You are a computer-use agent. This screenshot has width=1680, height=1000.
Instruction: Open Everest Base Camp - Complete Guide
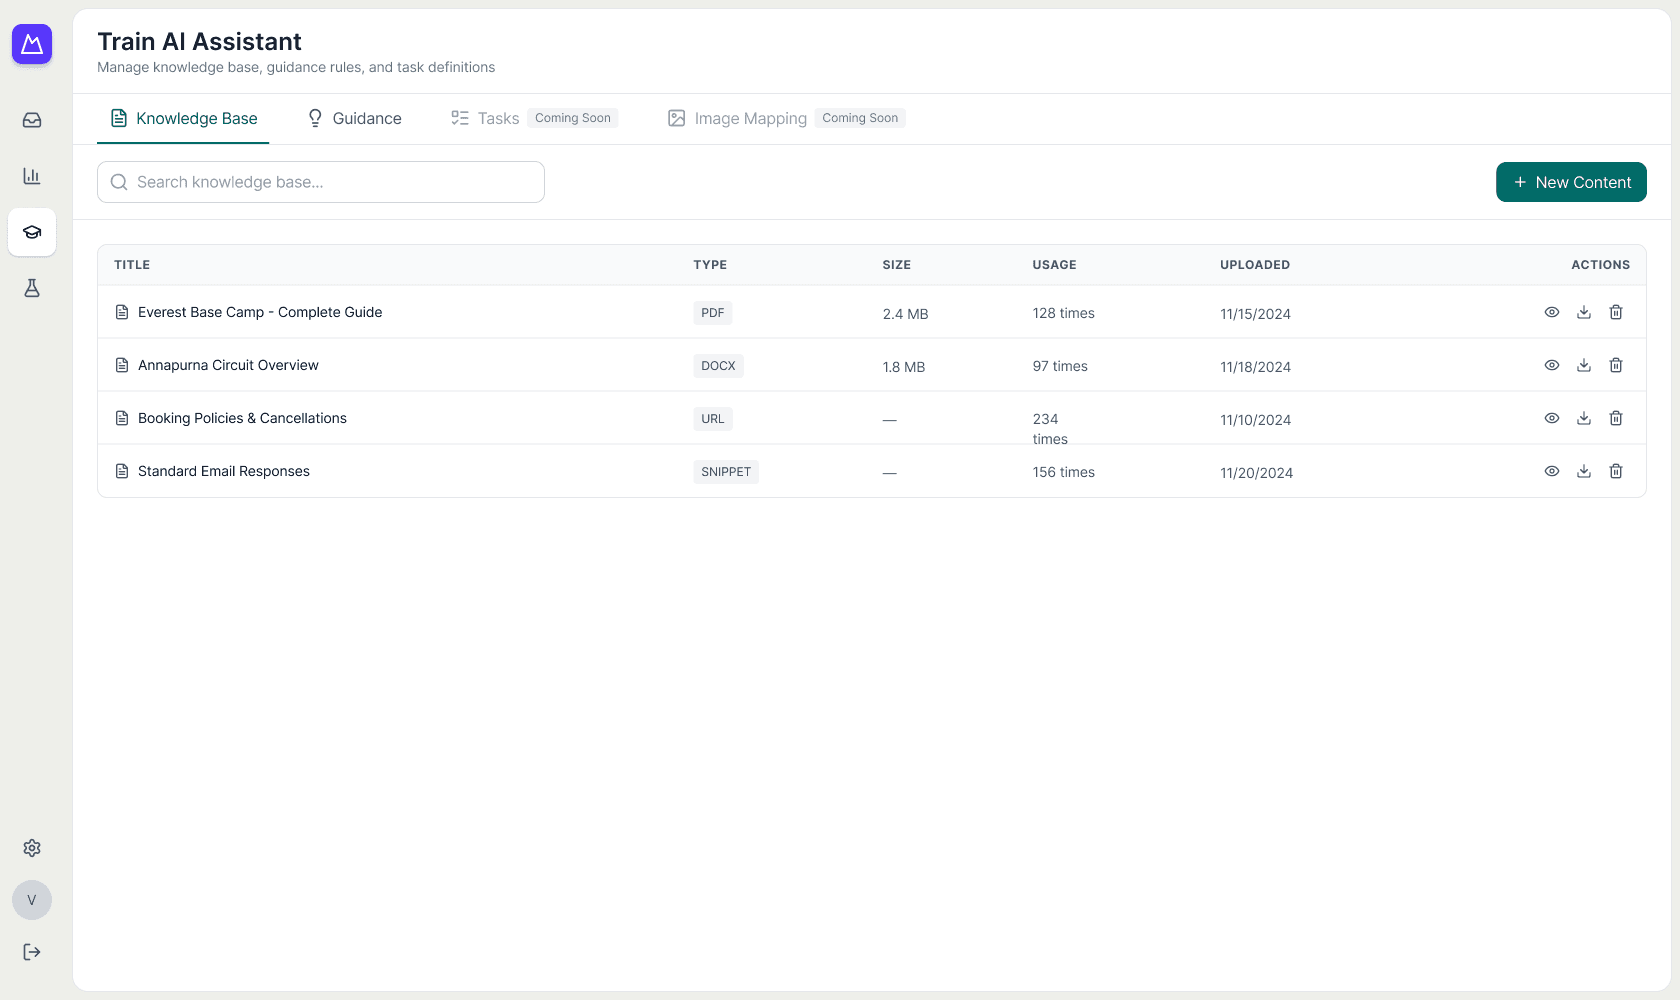click(x=260, y=312)
